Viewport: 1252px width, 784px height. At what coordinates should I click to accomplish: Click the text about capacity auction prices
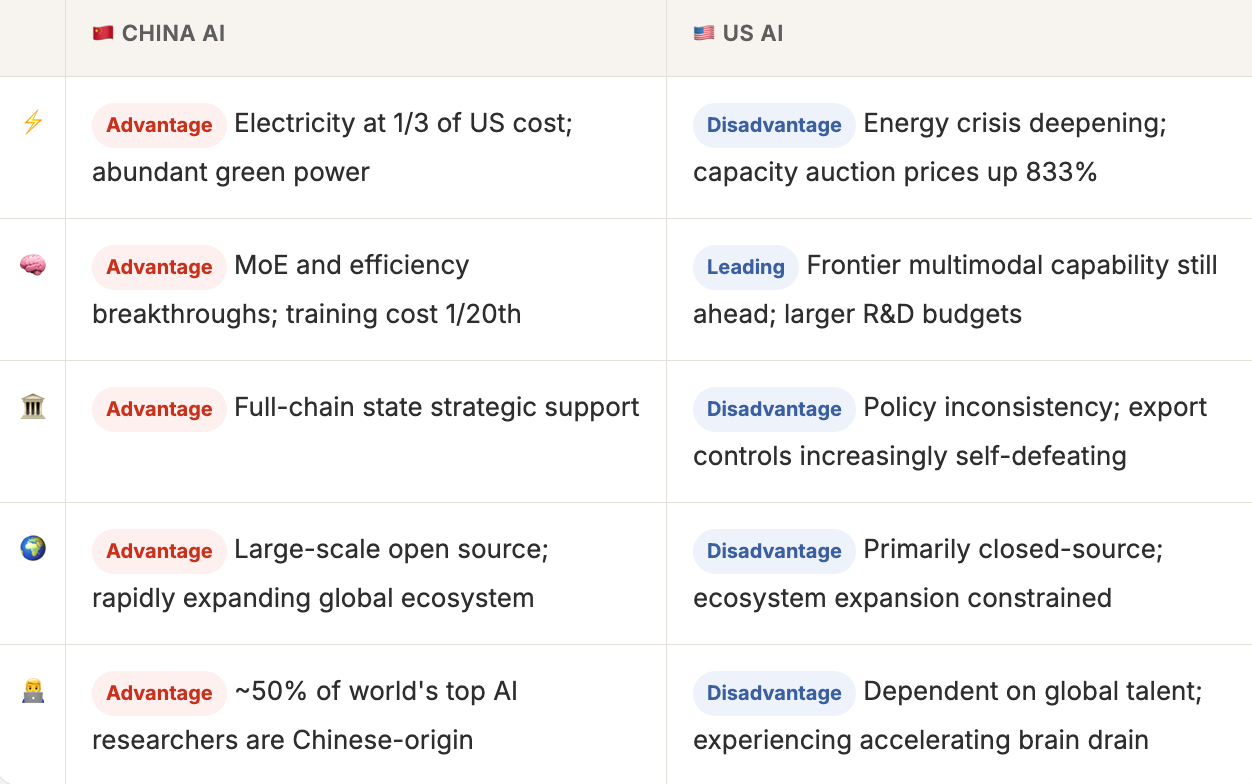[895, 172]
